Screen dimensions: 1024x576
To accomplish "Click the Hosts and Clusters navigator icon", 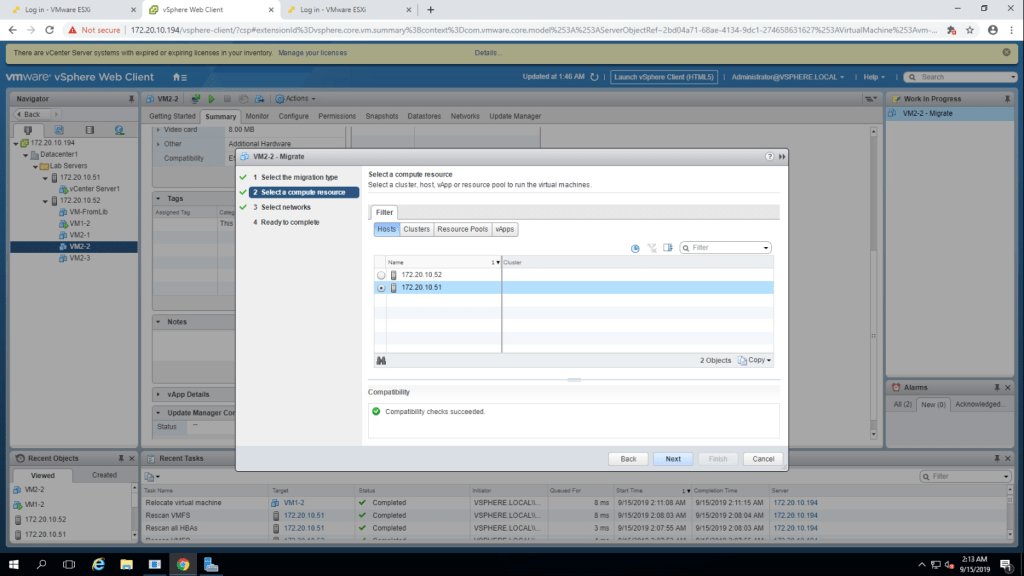I will pos(28,130).
